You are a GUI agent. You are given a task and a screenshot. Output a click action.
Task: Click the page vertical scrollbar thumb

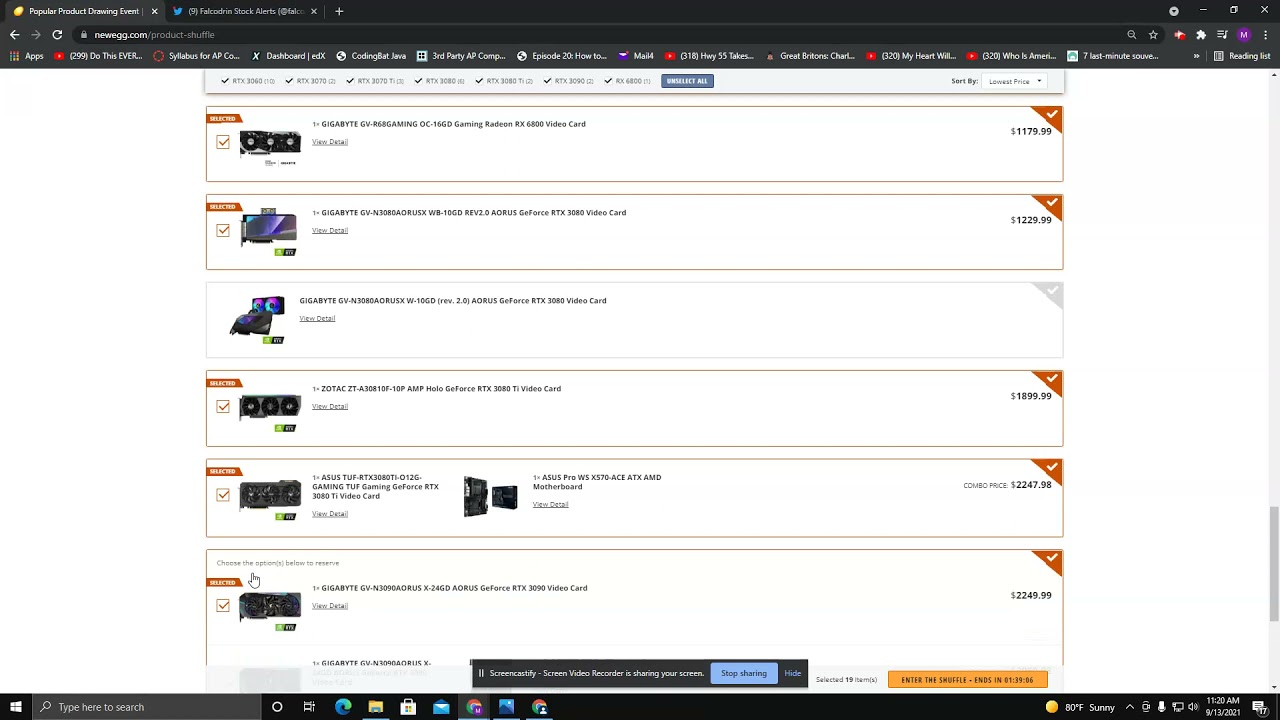1273,563
